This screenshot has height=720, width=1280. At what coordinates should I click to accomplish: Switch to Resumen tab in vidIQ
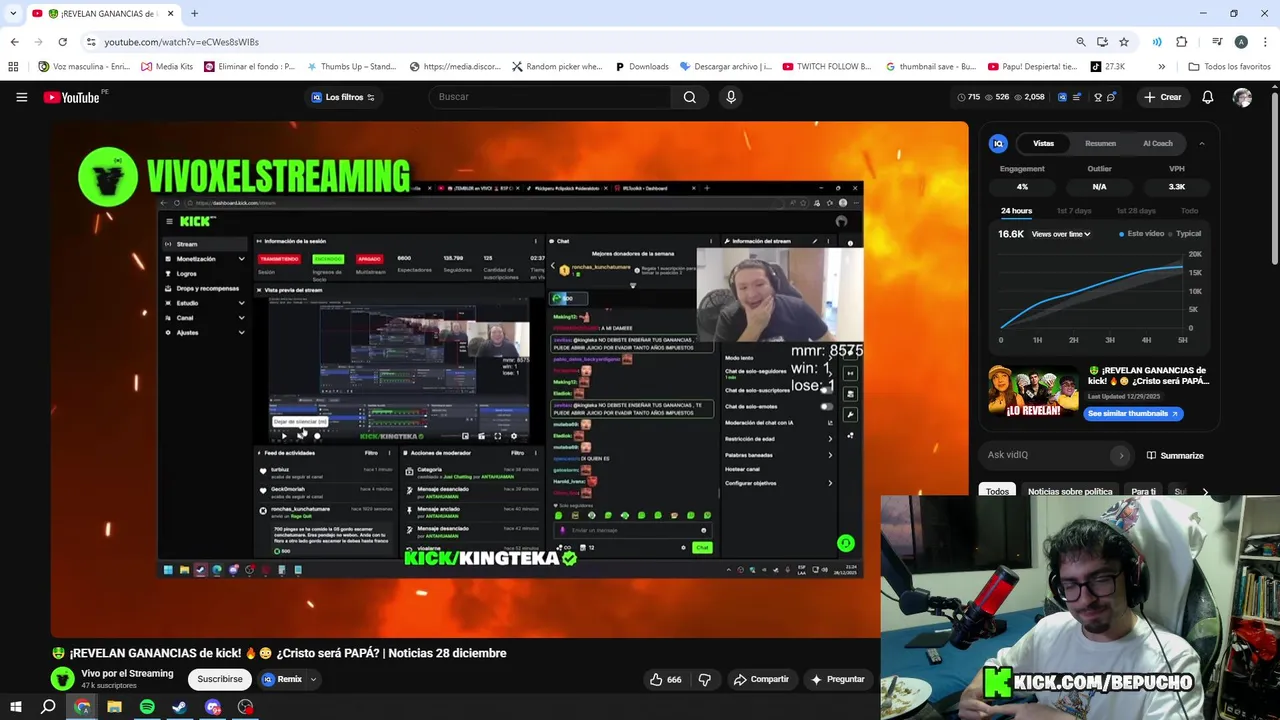(x=1100, y=143)
